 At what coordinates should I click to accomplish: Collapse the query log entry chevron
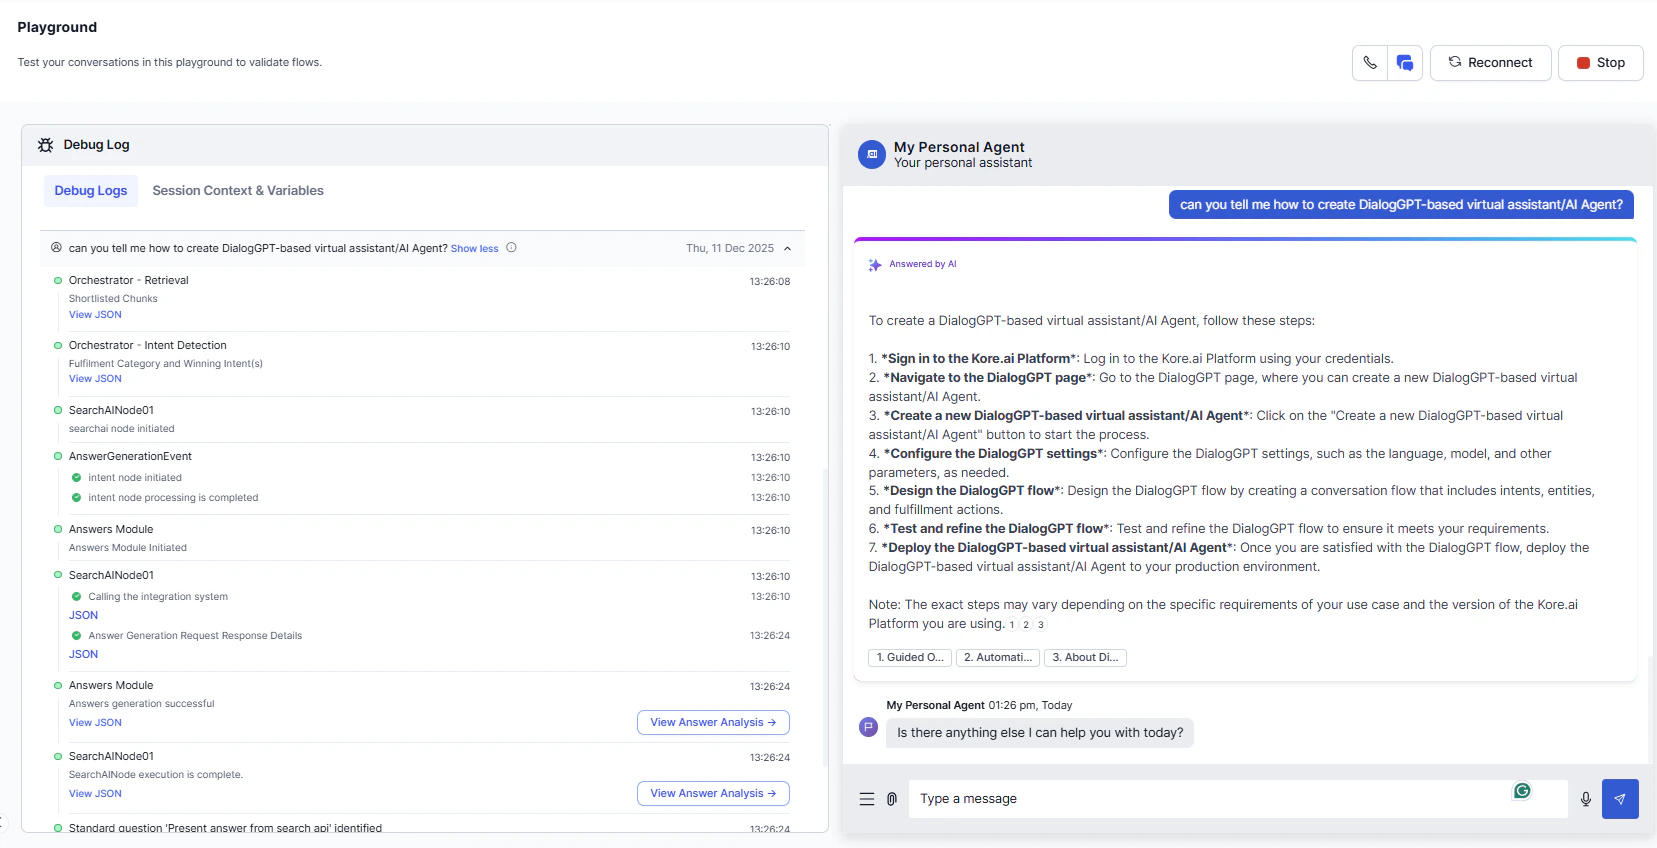[x=787, y=248]
